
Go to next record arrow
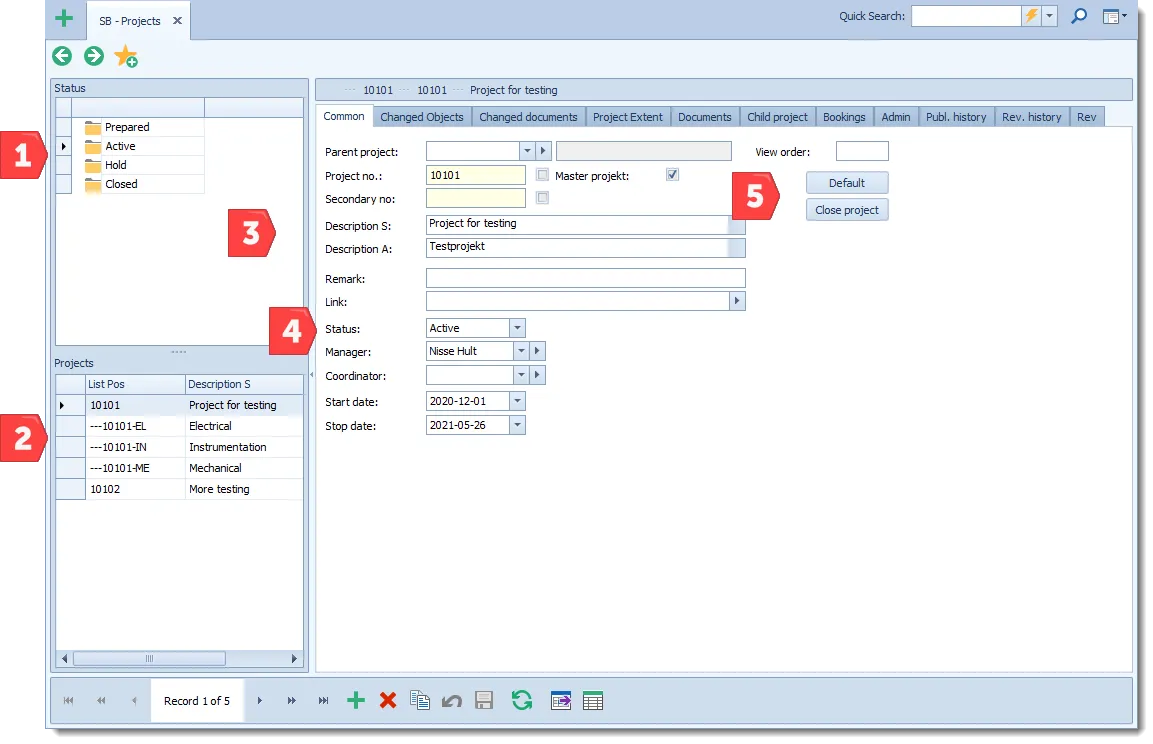260,701
